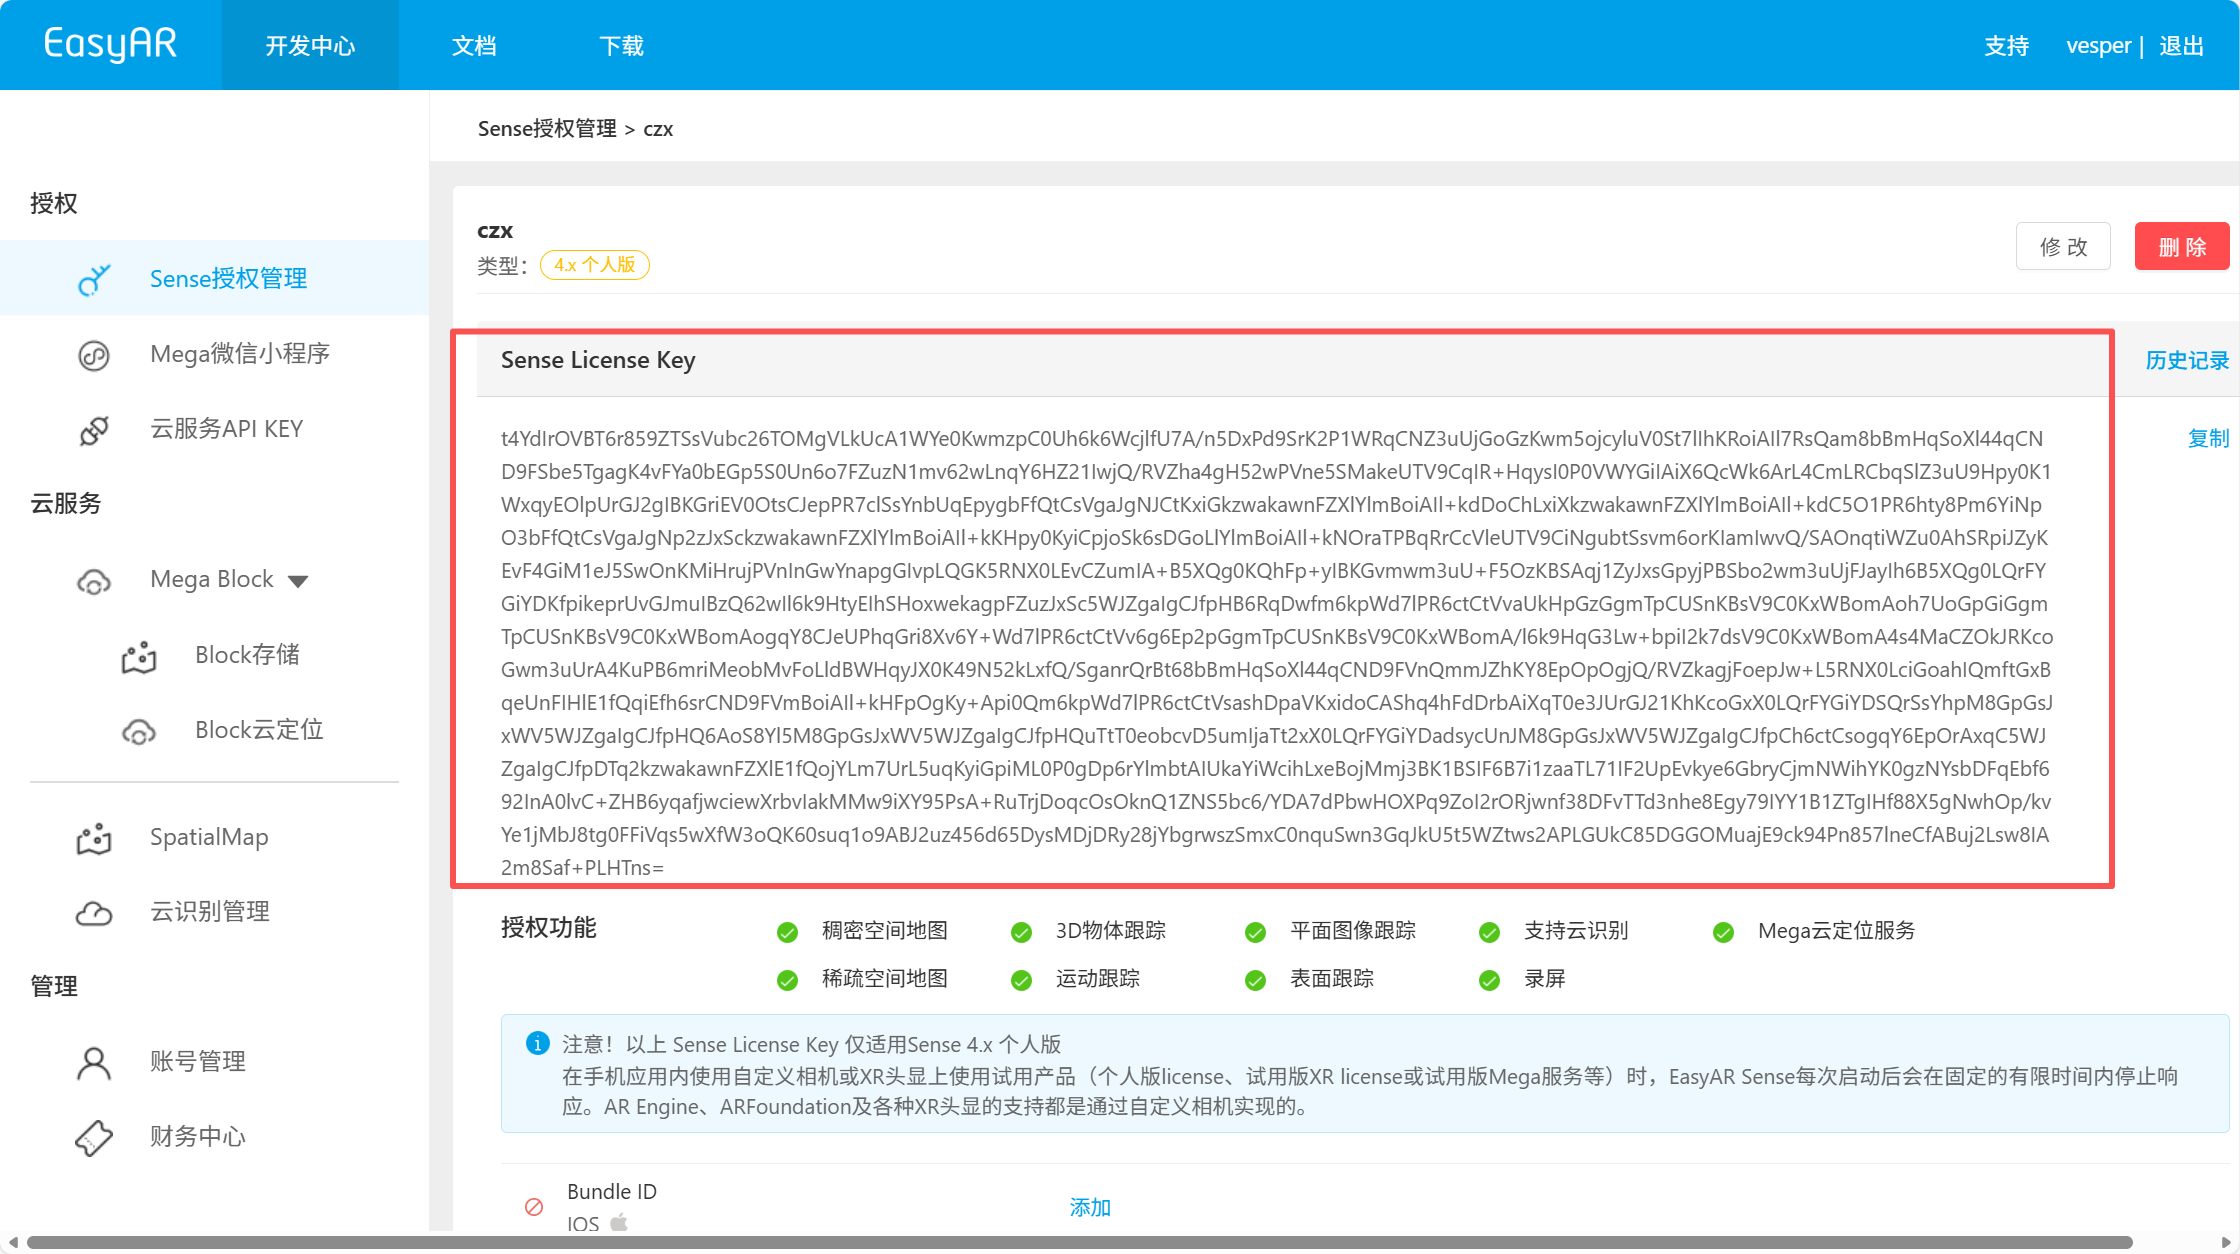Click the 录屏 green checkmark

[1489, 980]
